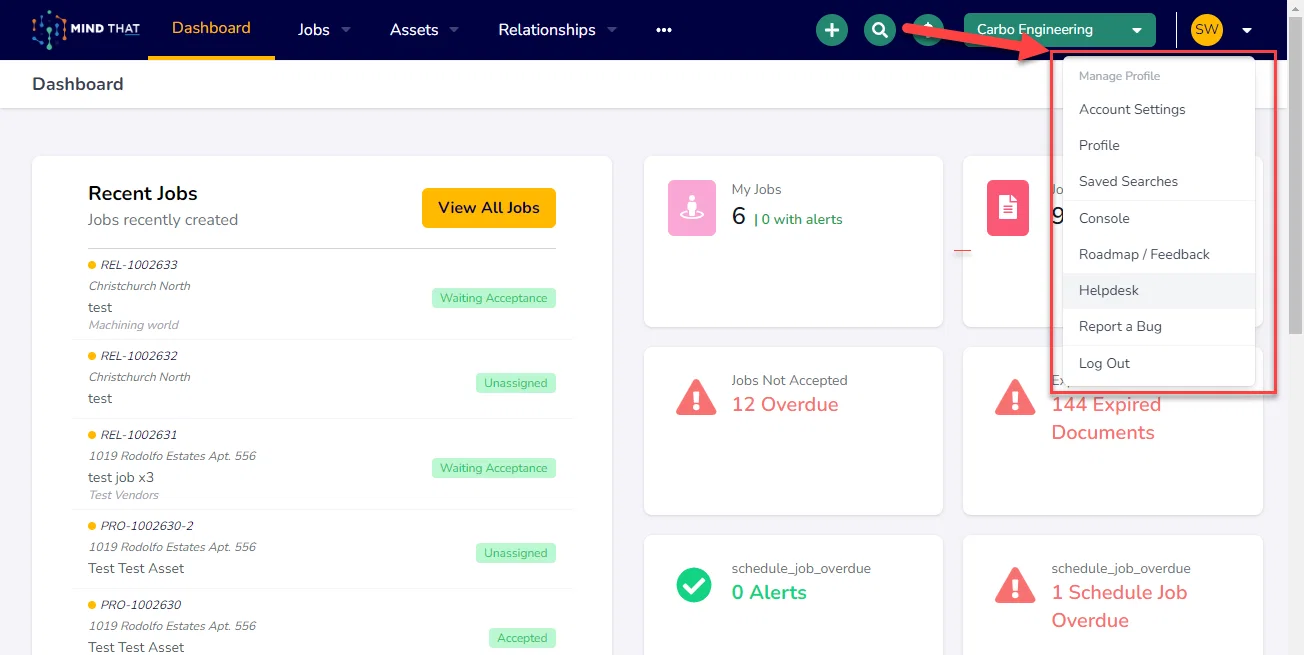This screenshot has width=1304, height=655.
Task: Open job REL-1002633
Action: [139, 265]
